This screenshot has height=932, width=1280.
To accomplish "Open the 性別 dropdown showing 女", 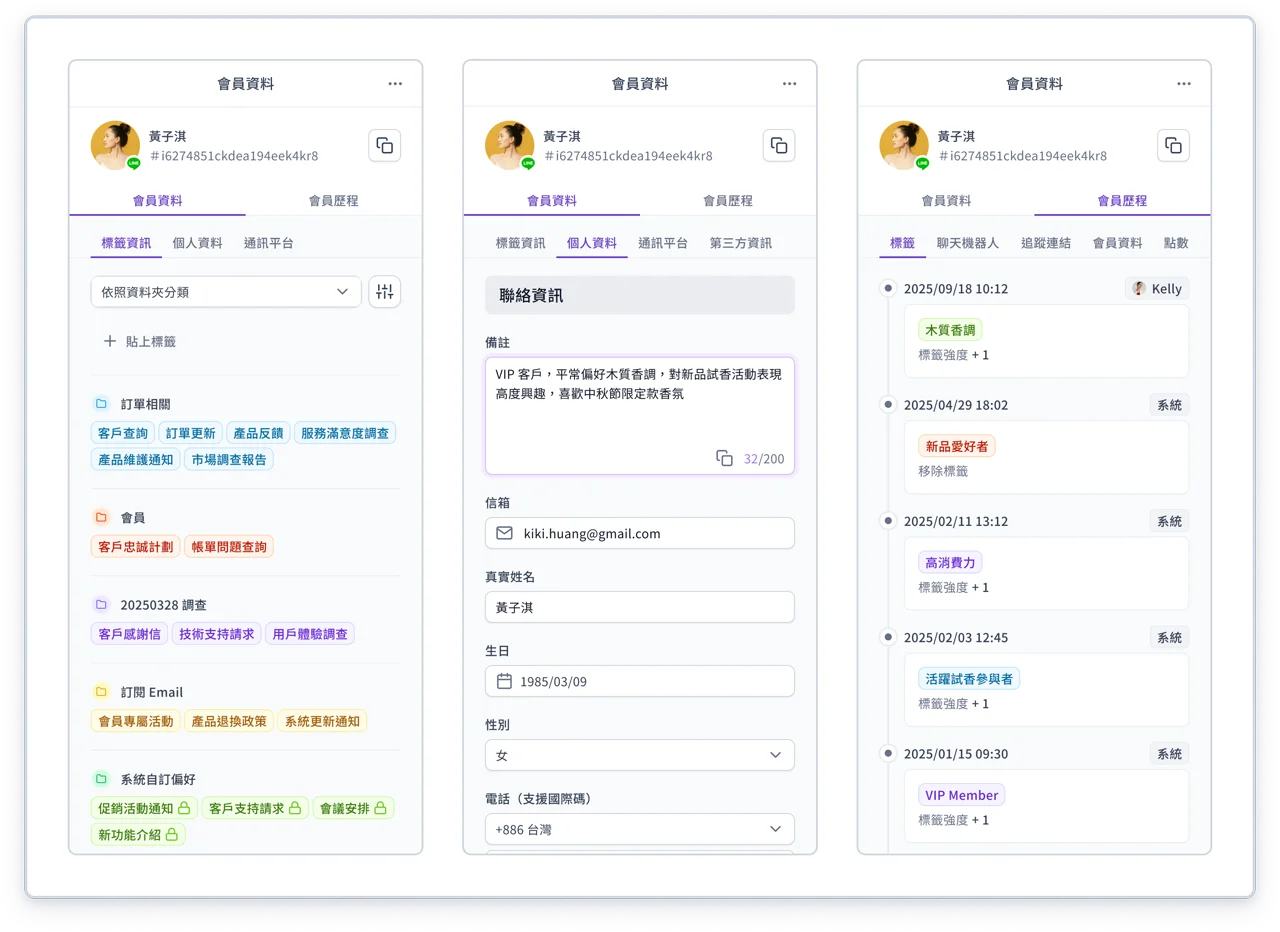I will 640,755.
